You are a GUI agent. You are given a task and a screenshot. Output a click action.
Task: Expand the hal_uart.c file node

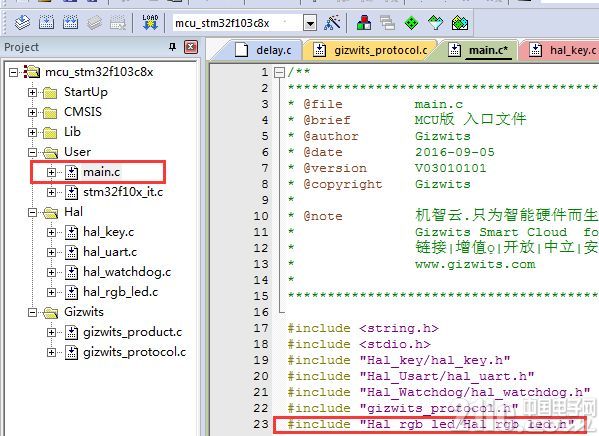[51, 252]
